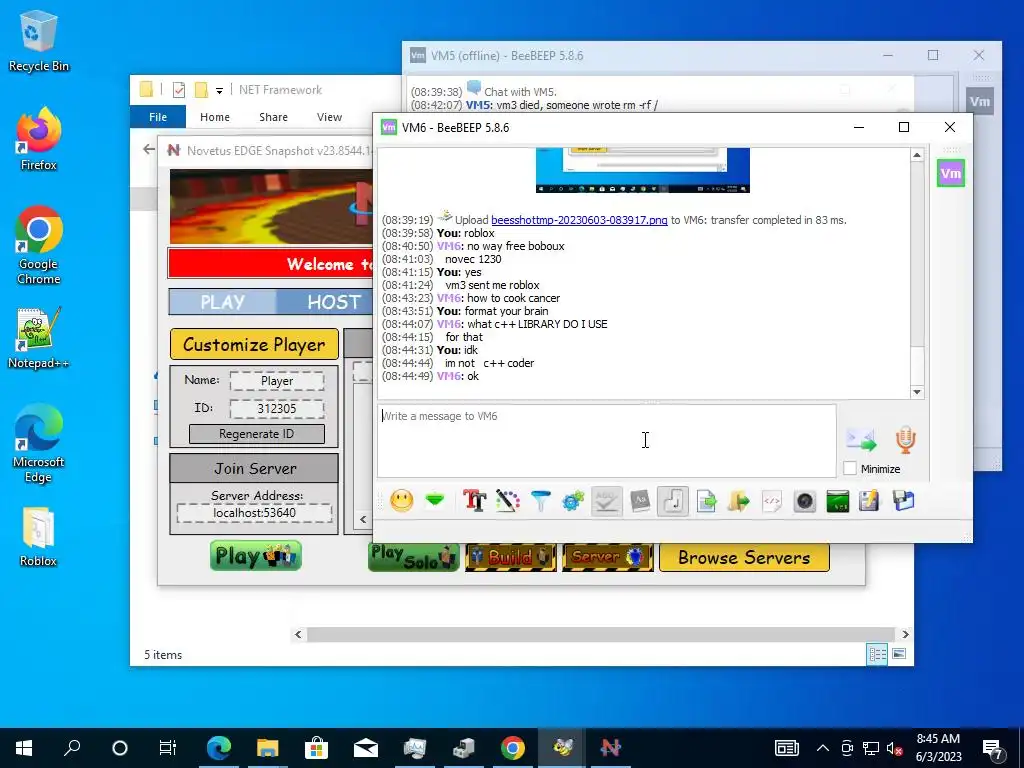Screen dimensions: 1024x768
Task: Open the View ribbon tab in Explorer
Action: coord(329,117)
